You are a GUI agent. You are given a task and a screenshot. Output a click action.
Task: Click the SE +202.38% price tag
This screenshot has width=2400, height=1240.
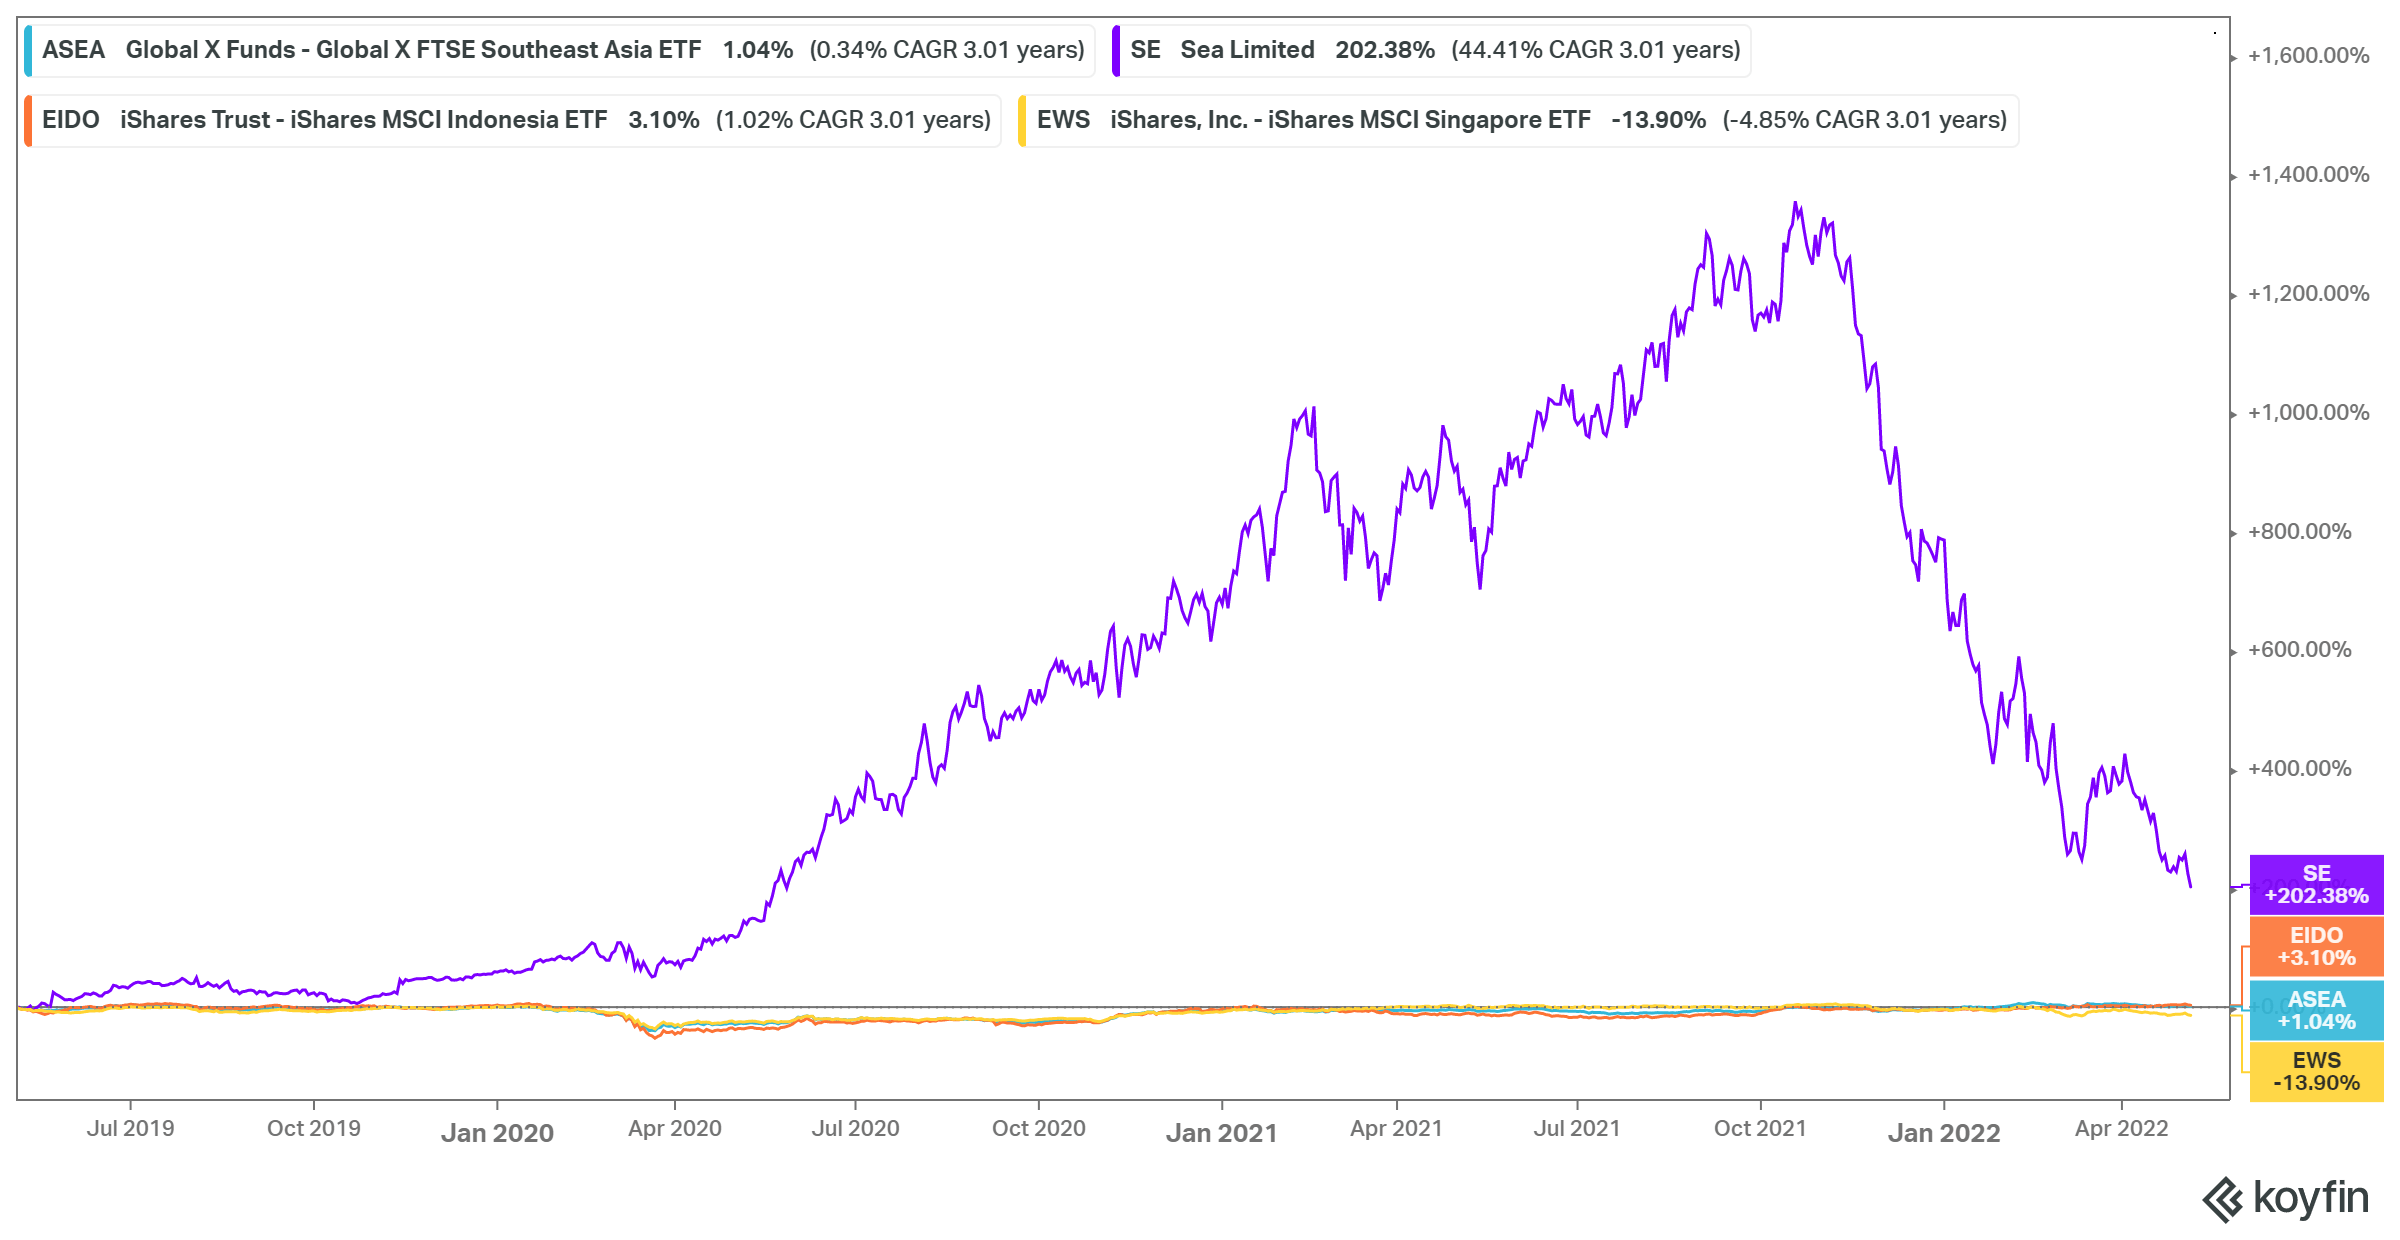(x=2316, y=885)
